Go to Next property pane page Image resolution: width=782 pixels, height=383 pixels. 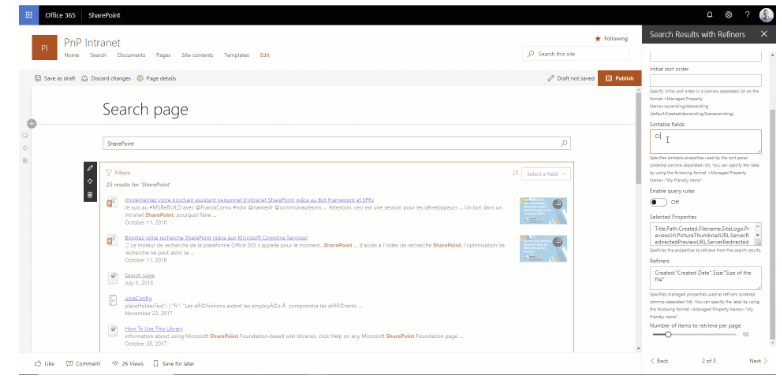click(x=758, y=361)
